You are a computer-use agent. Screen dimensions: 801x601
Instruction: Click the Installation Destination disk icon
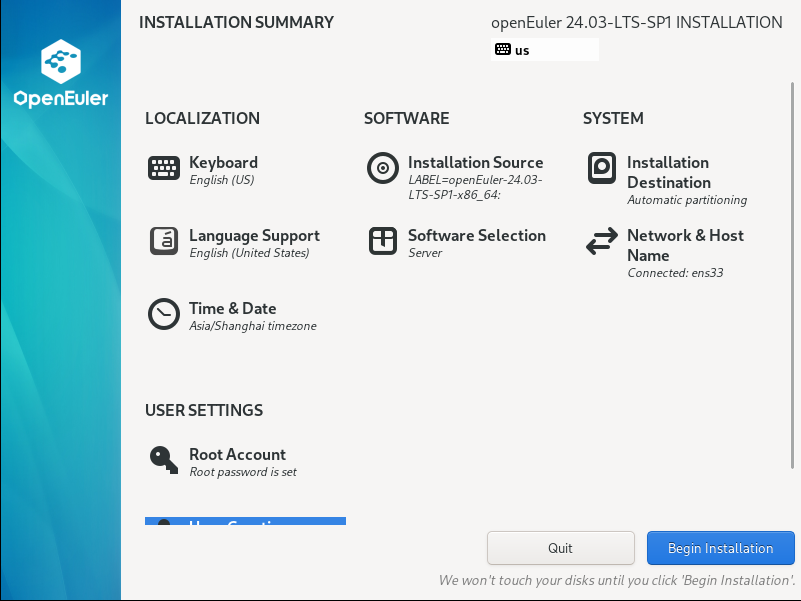pyautogui.click(x=602, y=168)
